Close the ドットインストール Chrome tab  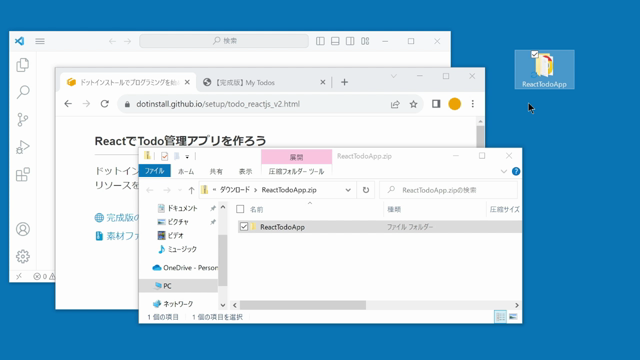[187, 82]
